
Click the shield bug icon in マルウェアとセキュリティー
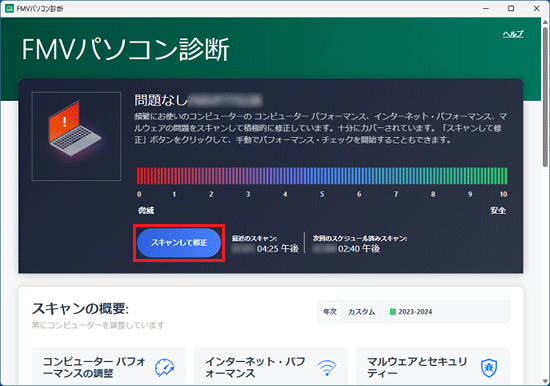(x=489, y=367)
